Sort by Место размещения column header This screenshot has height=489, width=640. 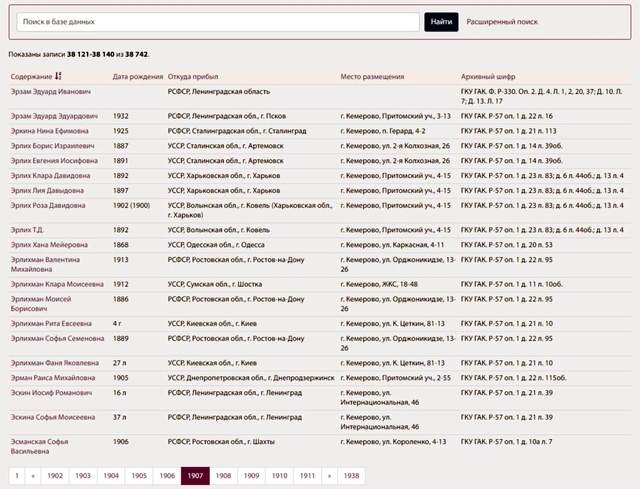pyautogui.click(x=372, y=76)
